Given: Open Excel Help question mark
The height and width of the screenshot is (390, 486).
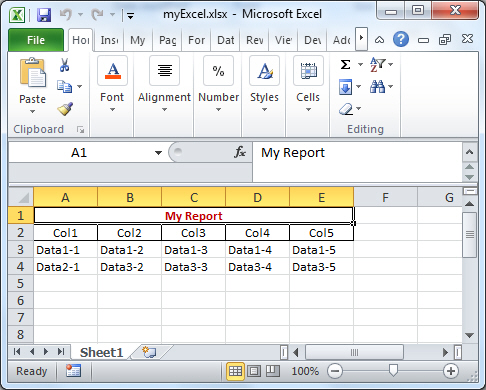Looking at the screenshot, I should [401, 39].
